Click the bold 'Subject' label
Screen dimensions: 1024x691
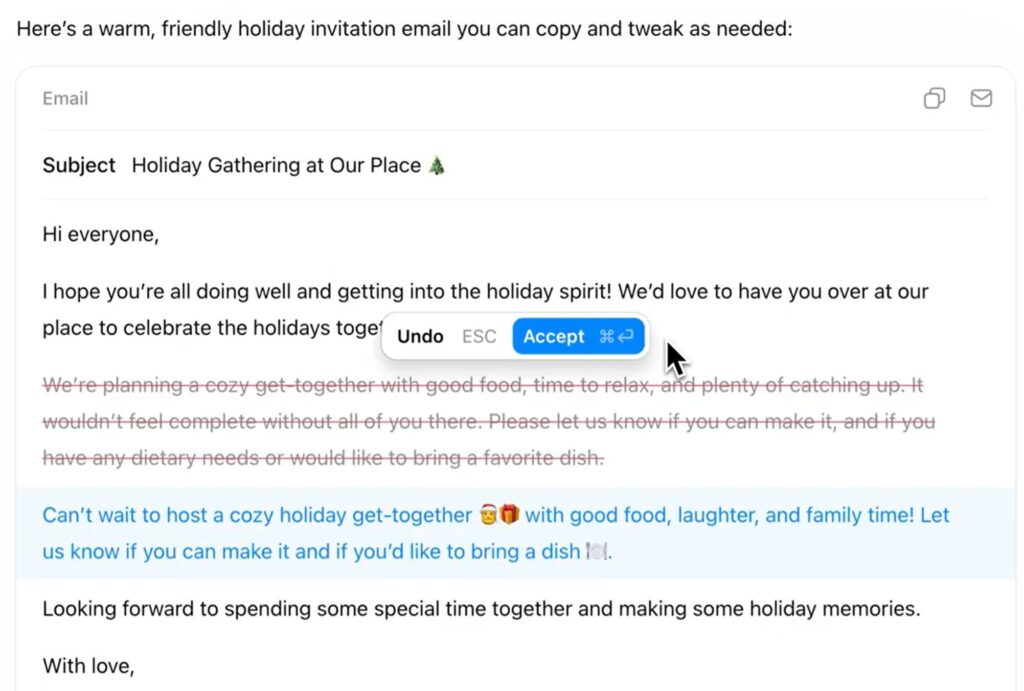[x=79, y=166]
